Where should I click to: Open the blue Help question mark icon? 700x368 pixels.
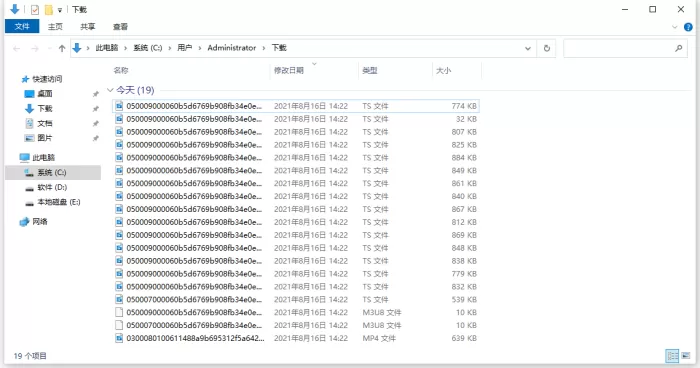point(688,27)
